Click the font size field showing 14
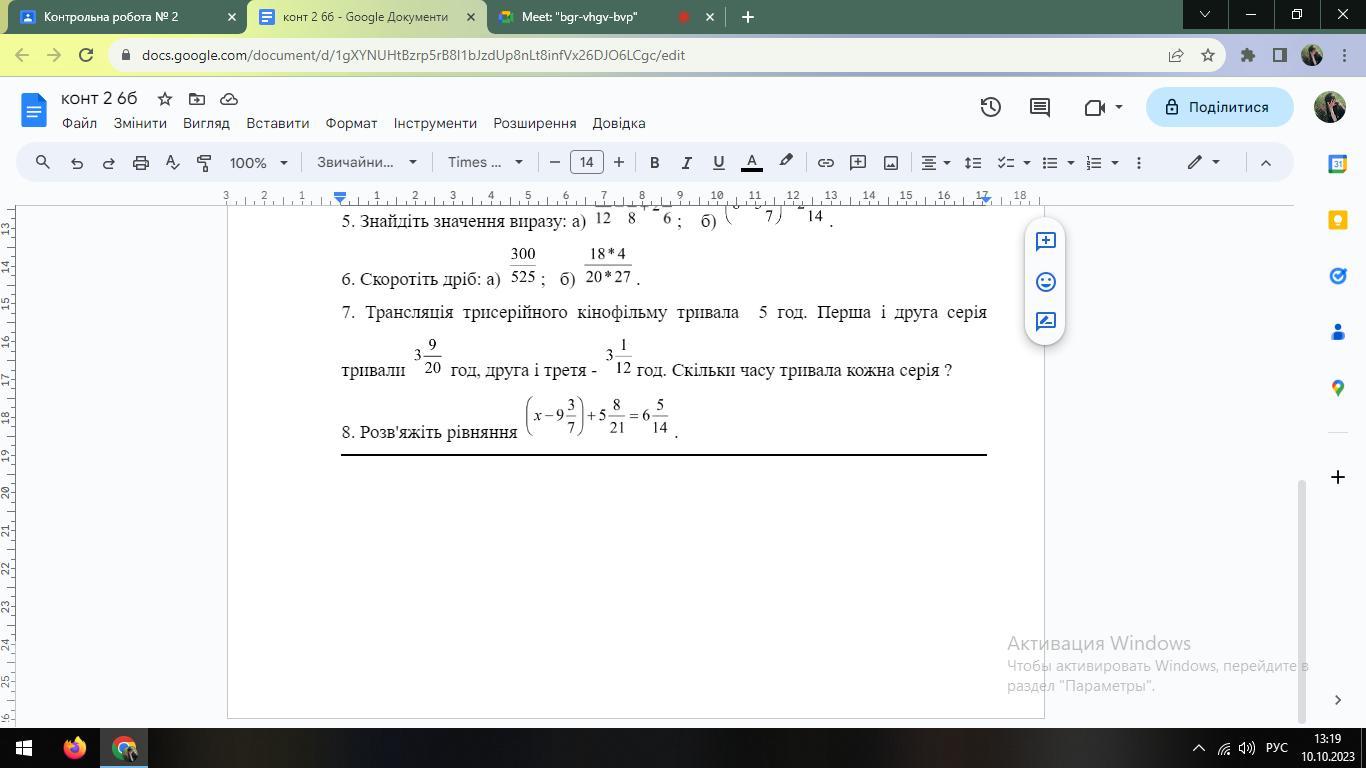Image resolution: width=1366 pixels, height=768 pixels. (586, 163)
